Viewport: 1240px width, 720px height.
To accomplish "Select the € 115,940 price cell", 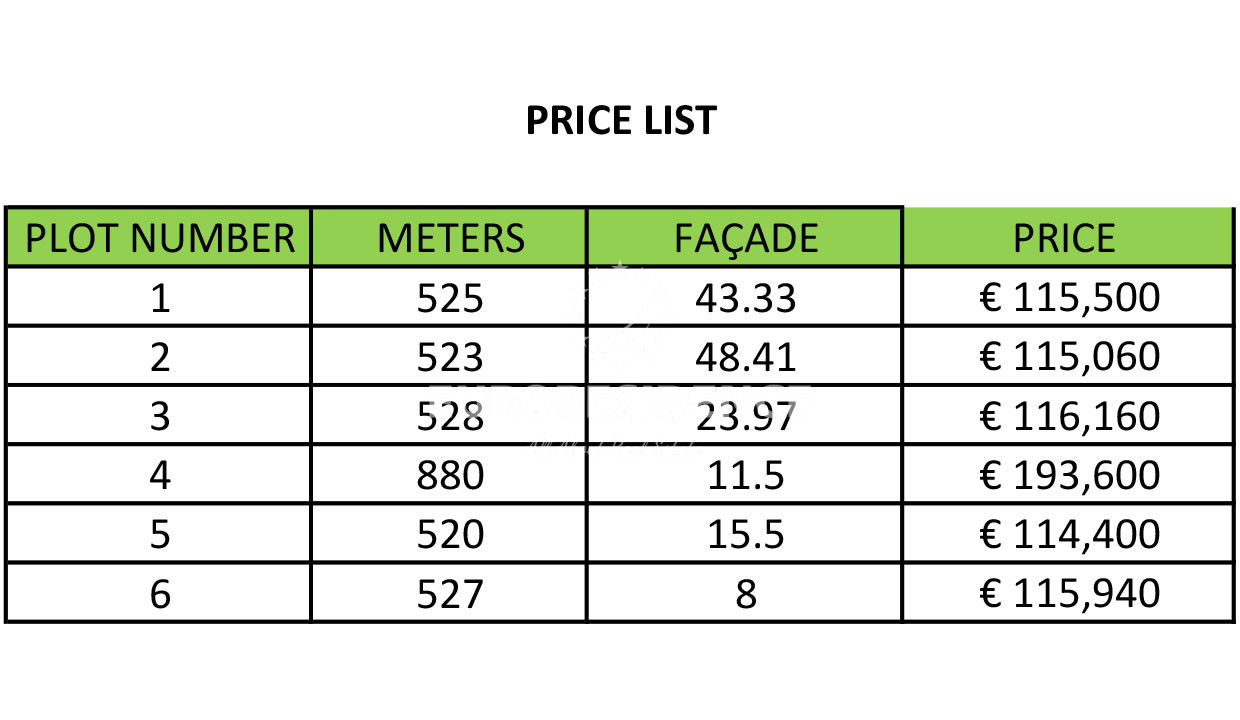I will (1068, 592).
